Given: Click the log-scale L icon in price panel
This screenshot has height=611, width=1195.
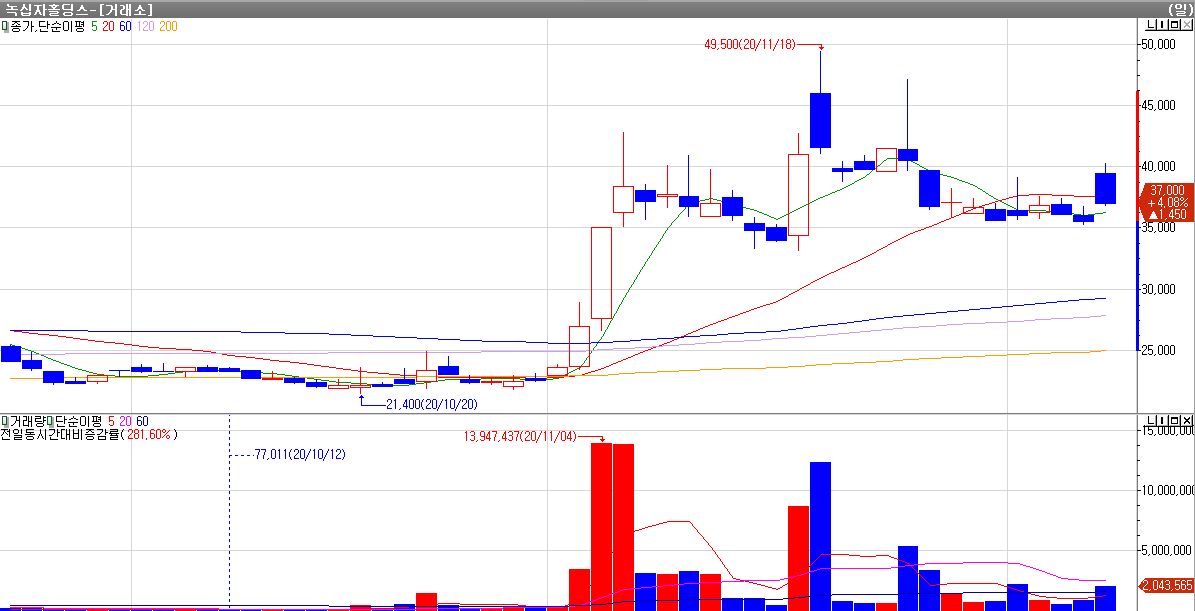Looking at the screenshot, I should point(1151,24).
